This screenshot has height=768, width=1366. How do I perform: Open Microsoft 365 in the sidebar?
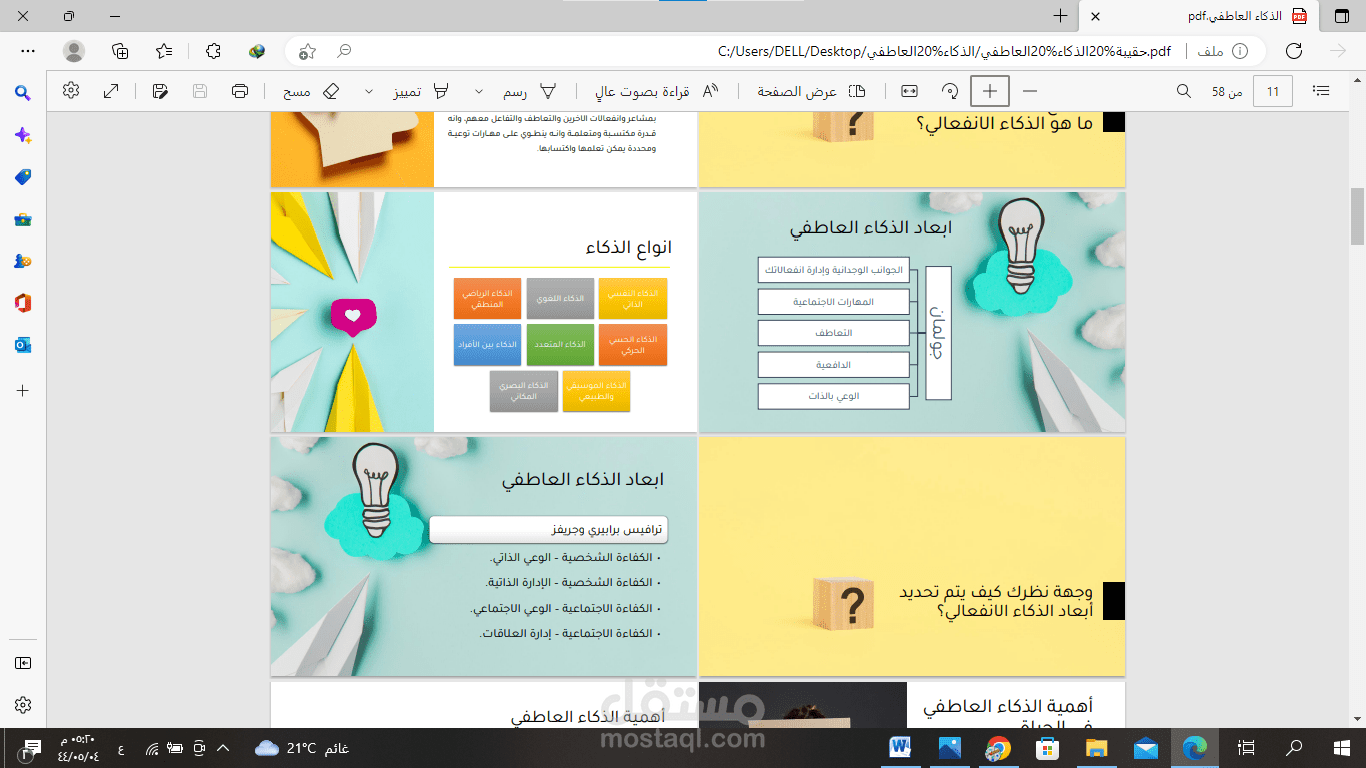click(23, 303)
